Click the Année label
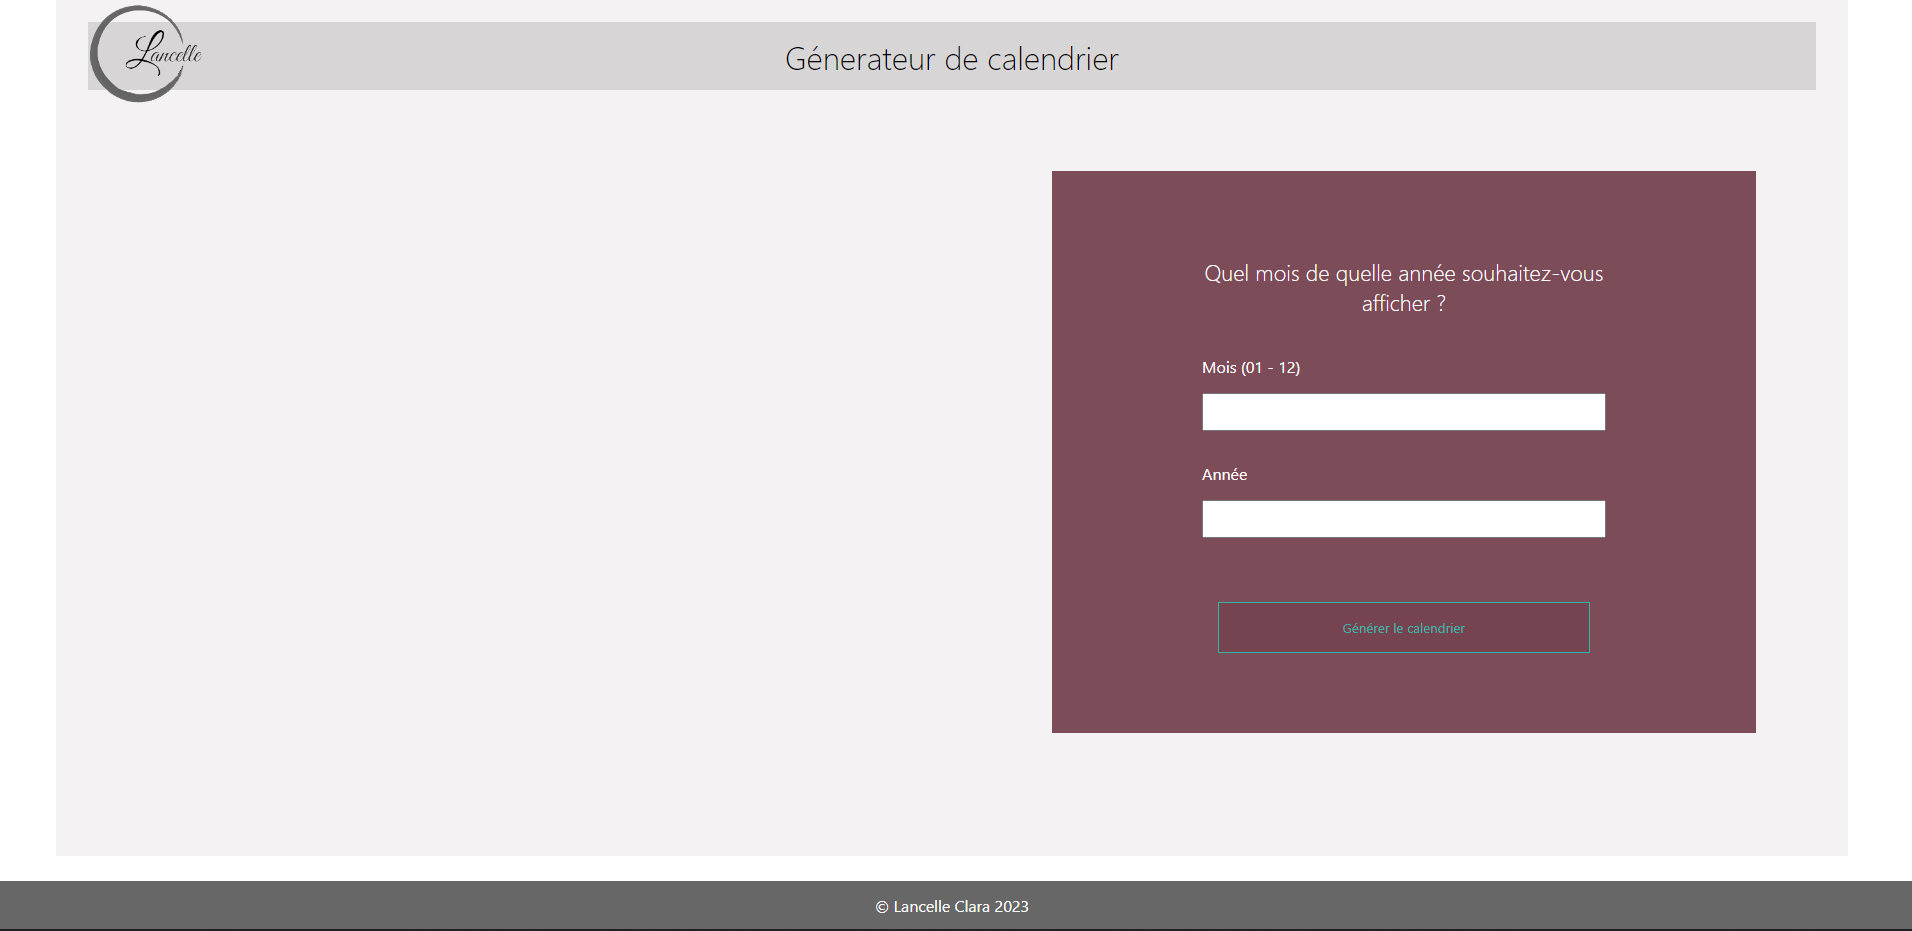1912x931 pixels. 1224,475
